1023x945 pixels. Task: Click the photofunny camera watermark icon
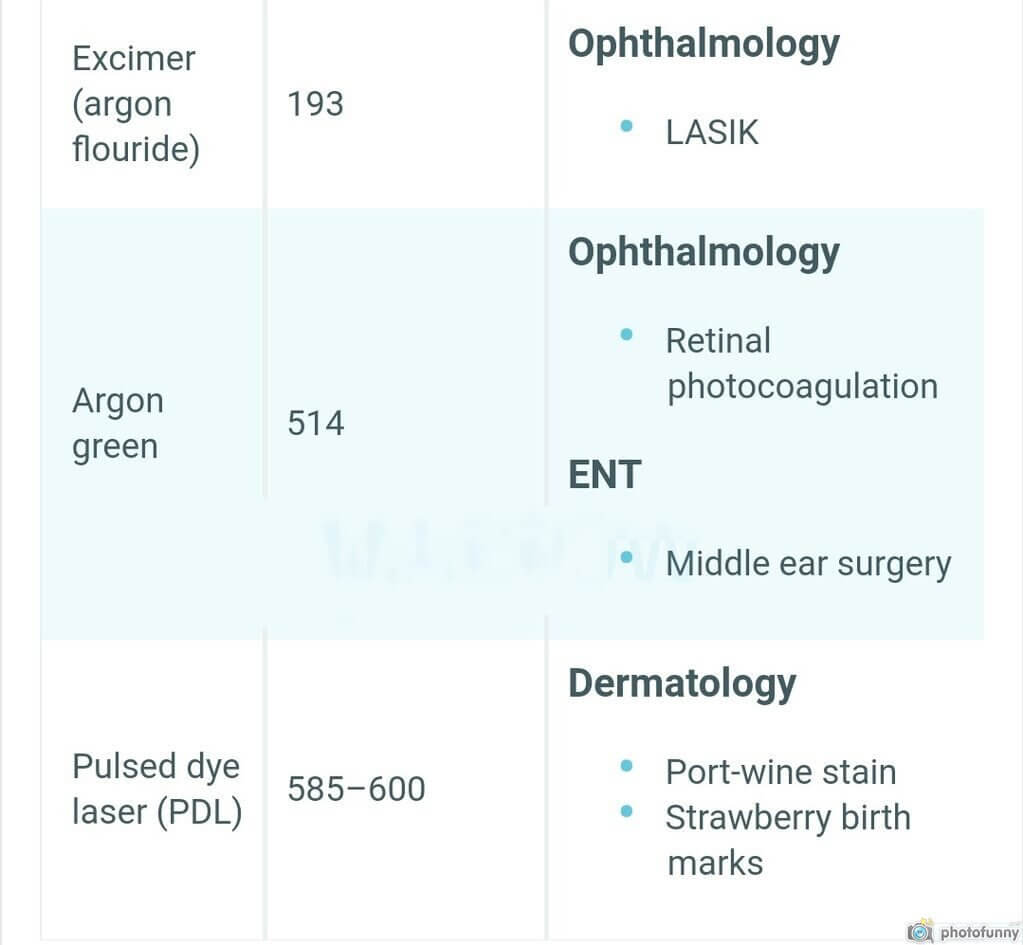point(921,931)
